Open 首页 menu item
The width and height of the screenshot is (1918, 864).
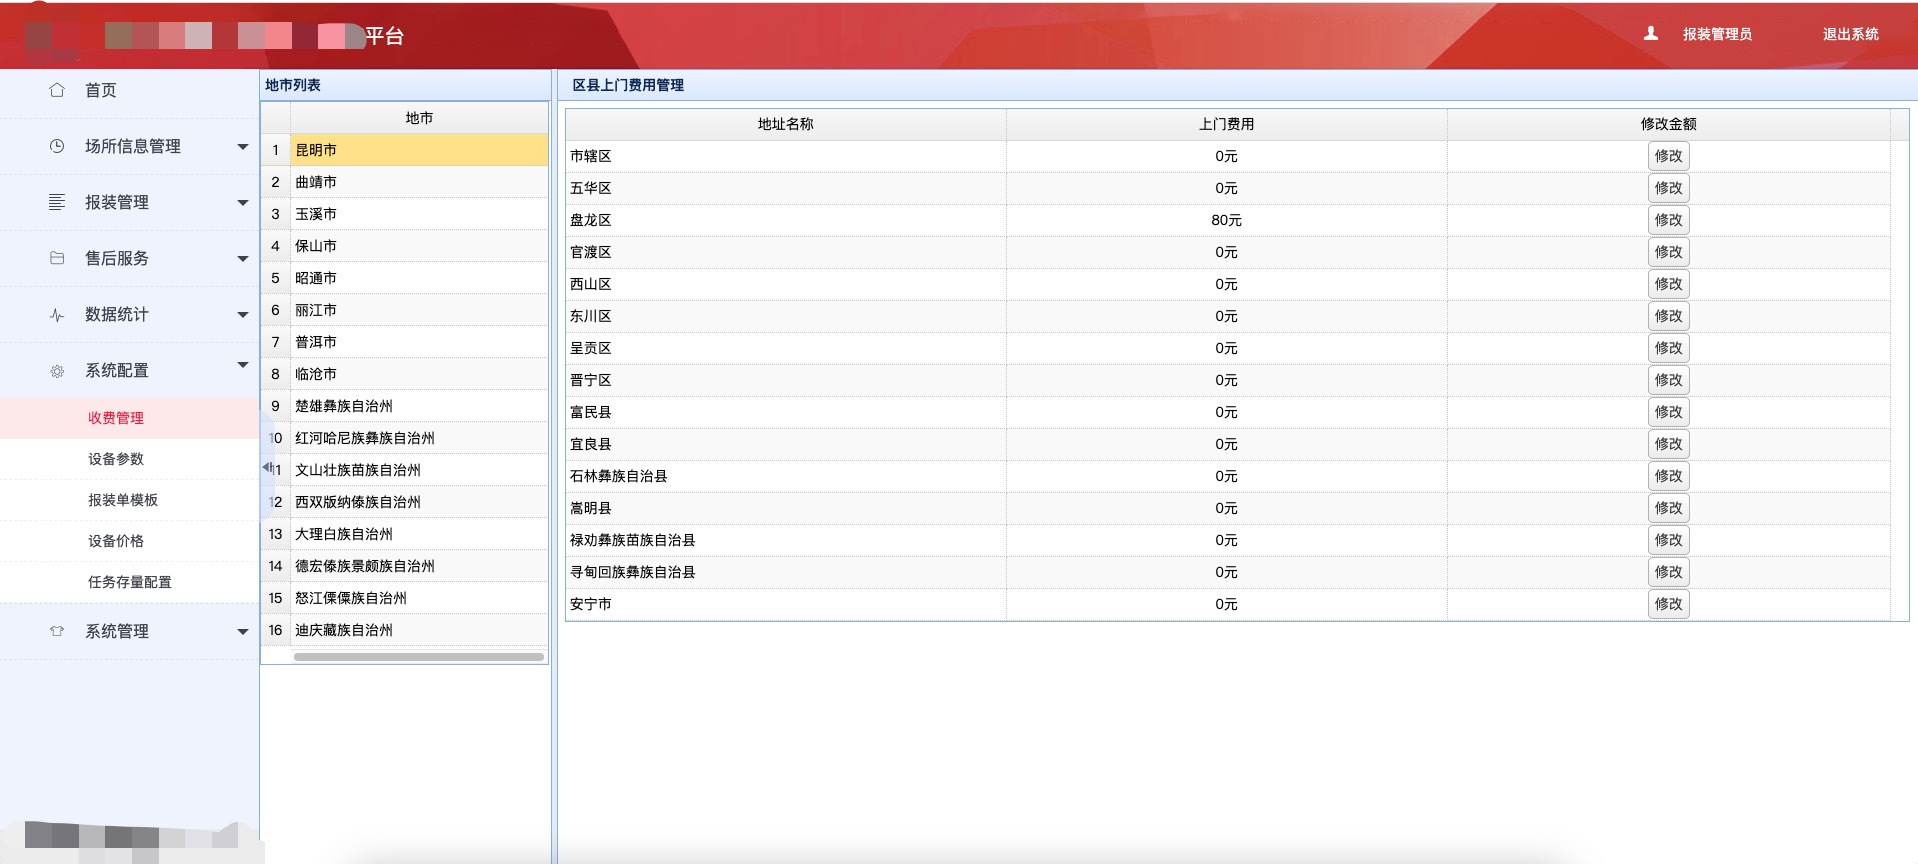100,90
